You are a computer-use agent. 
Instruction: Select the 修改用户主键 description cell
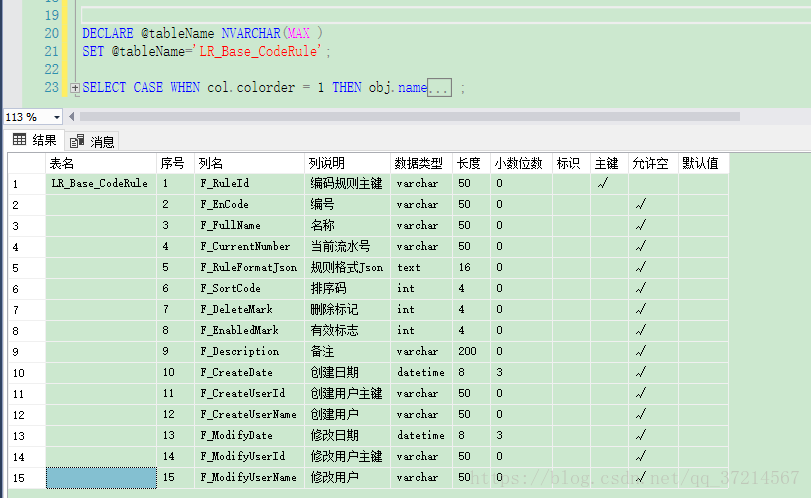pyautogui.click(x=348, y=457)
